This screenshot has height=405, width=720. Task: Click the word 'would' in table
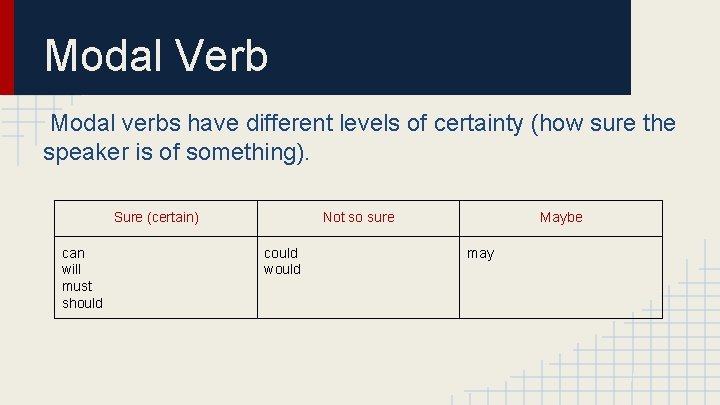(282, 270)
